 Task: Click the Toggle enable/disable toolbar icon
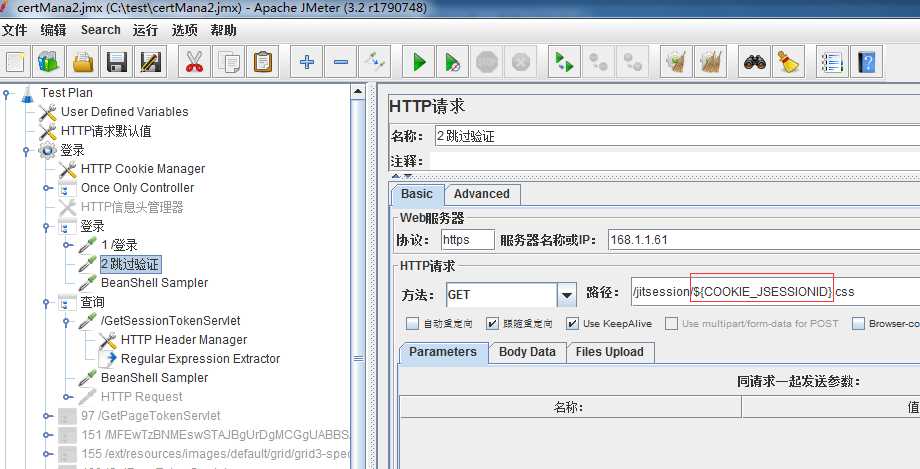pyautogui.click(x=374, y=62)
